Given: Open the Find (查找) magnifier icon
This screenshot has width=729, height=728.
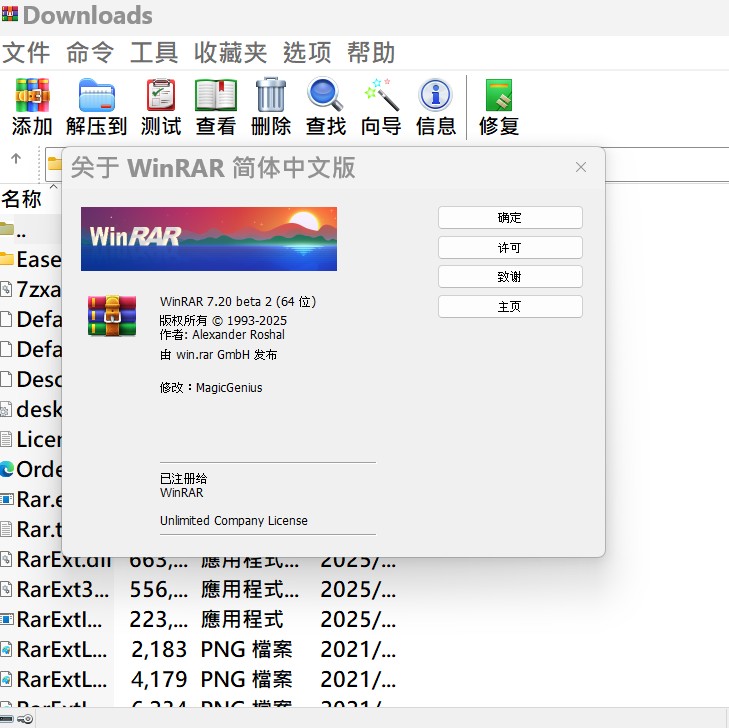Looking at the screenshot, I should (x=326, y=96).
